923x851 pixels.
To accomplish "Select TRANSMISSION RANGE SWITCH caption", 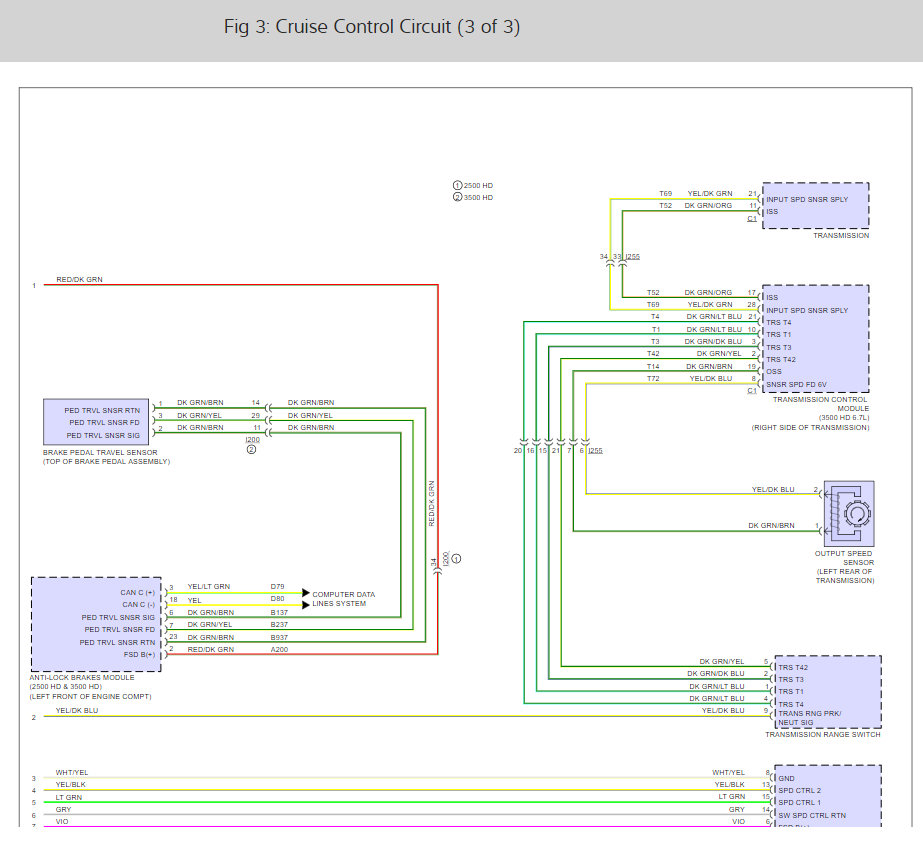I will pos(823,734).
